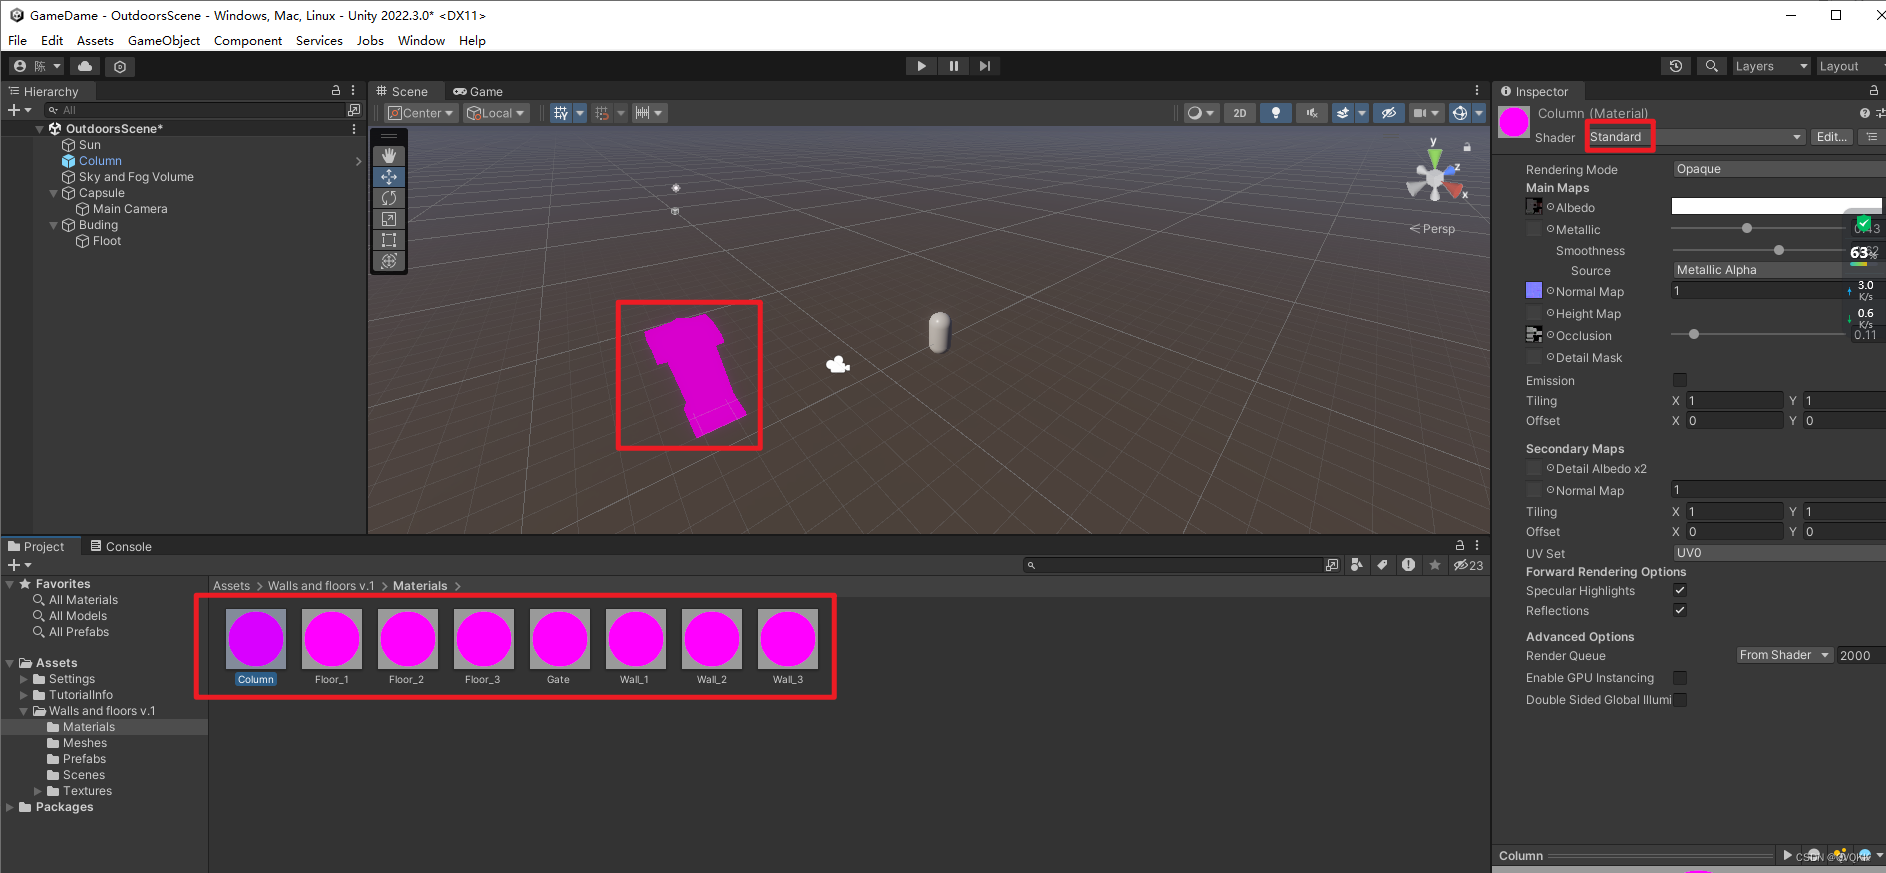Viewport: 1886px width, 873px height.
Task: Switch to the Console tab
Action: pyautogui.click(x=121, y=546)
